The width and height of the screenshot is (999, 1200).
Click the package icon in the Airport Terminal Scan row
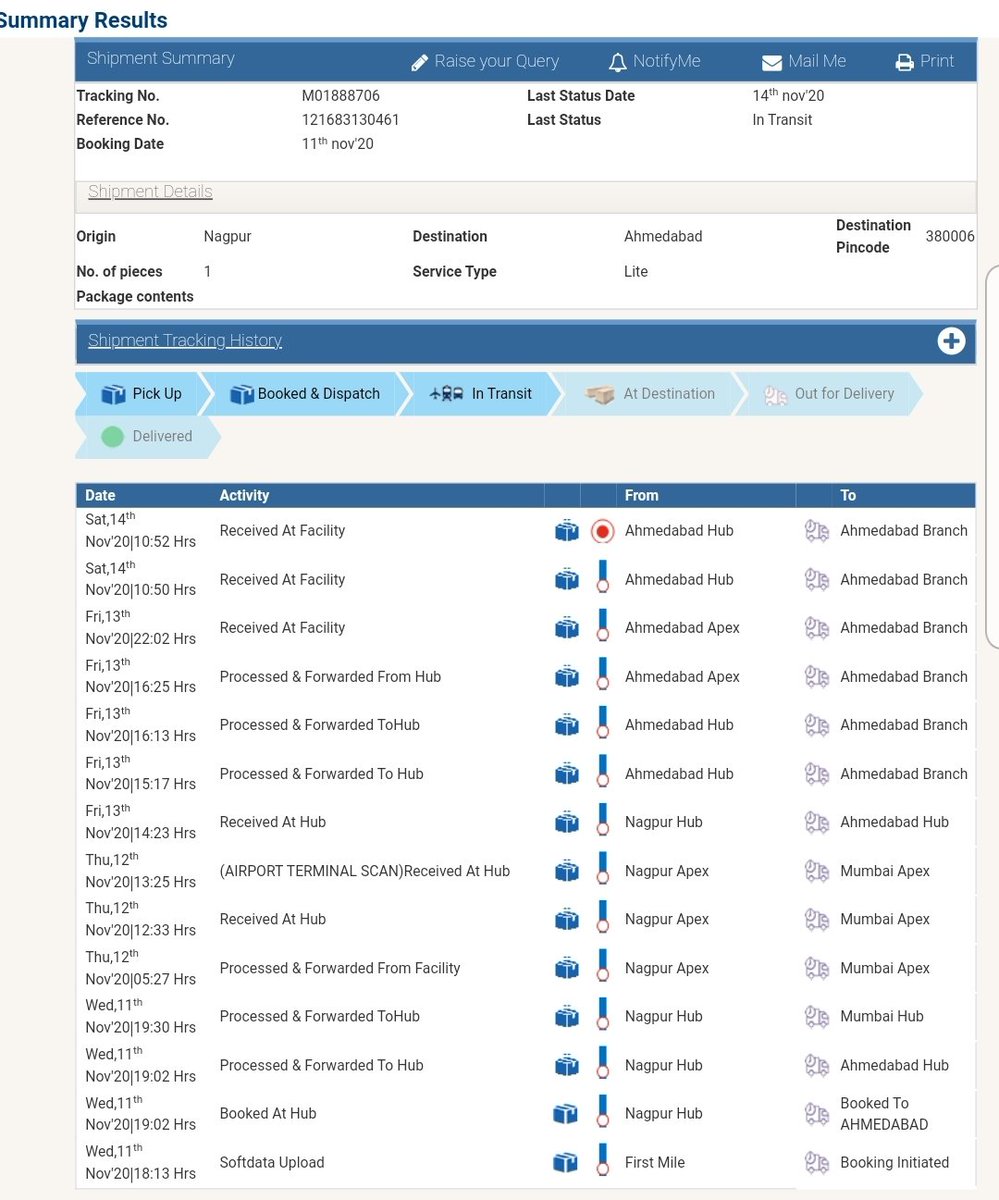tap(567, 871)
